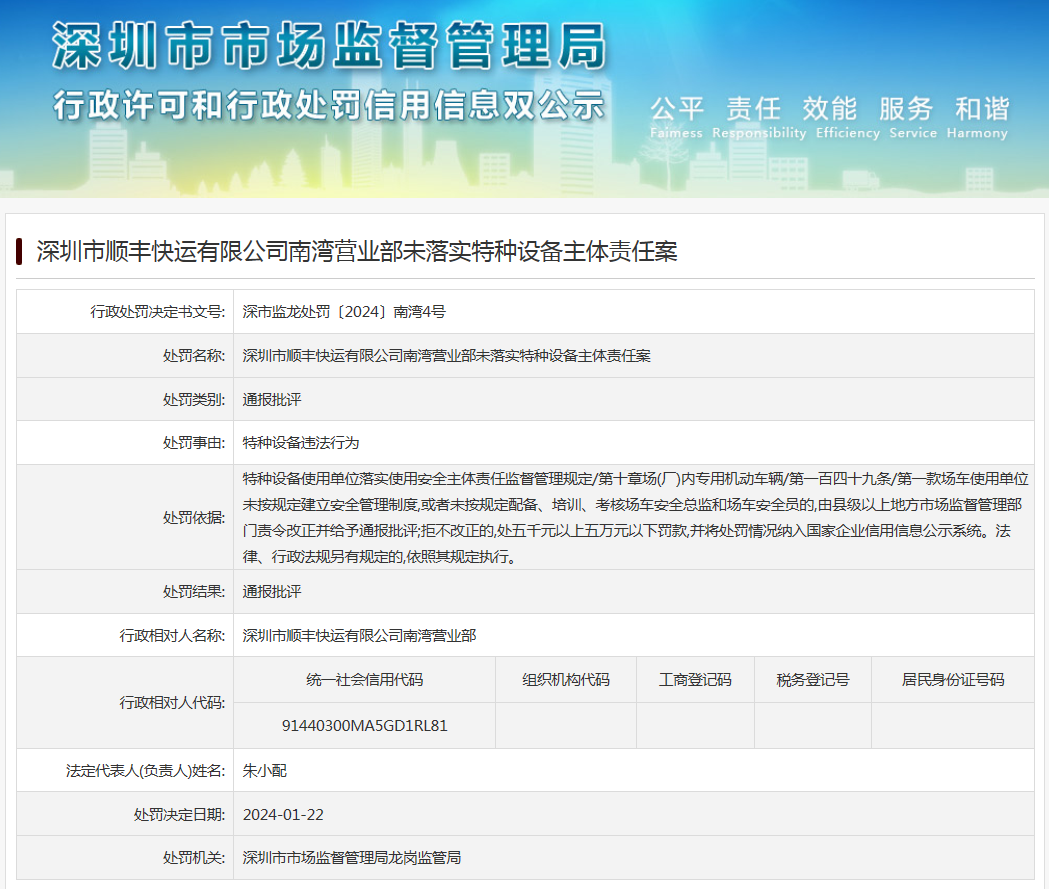Select the 责任 Responsibility slogan in banner
The width and height of the screenshot is (1049, 889).
(759, 118)
